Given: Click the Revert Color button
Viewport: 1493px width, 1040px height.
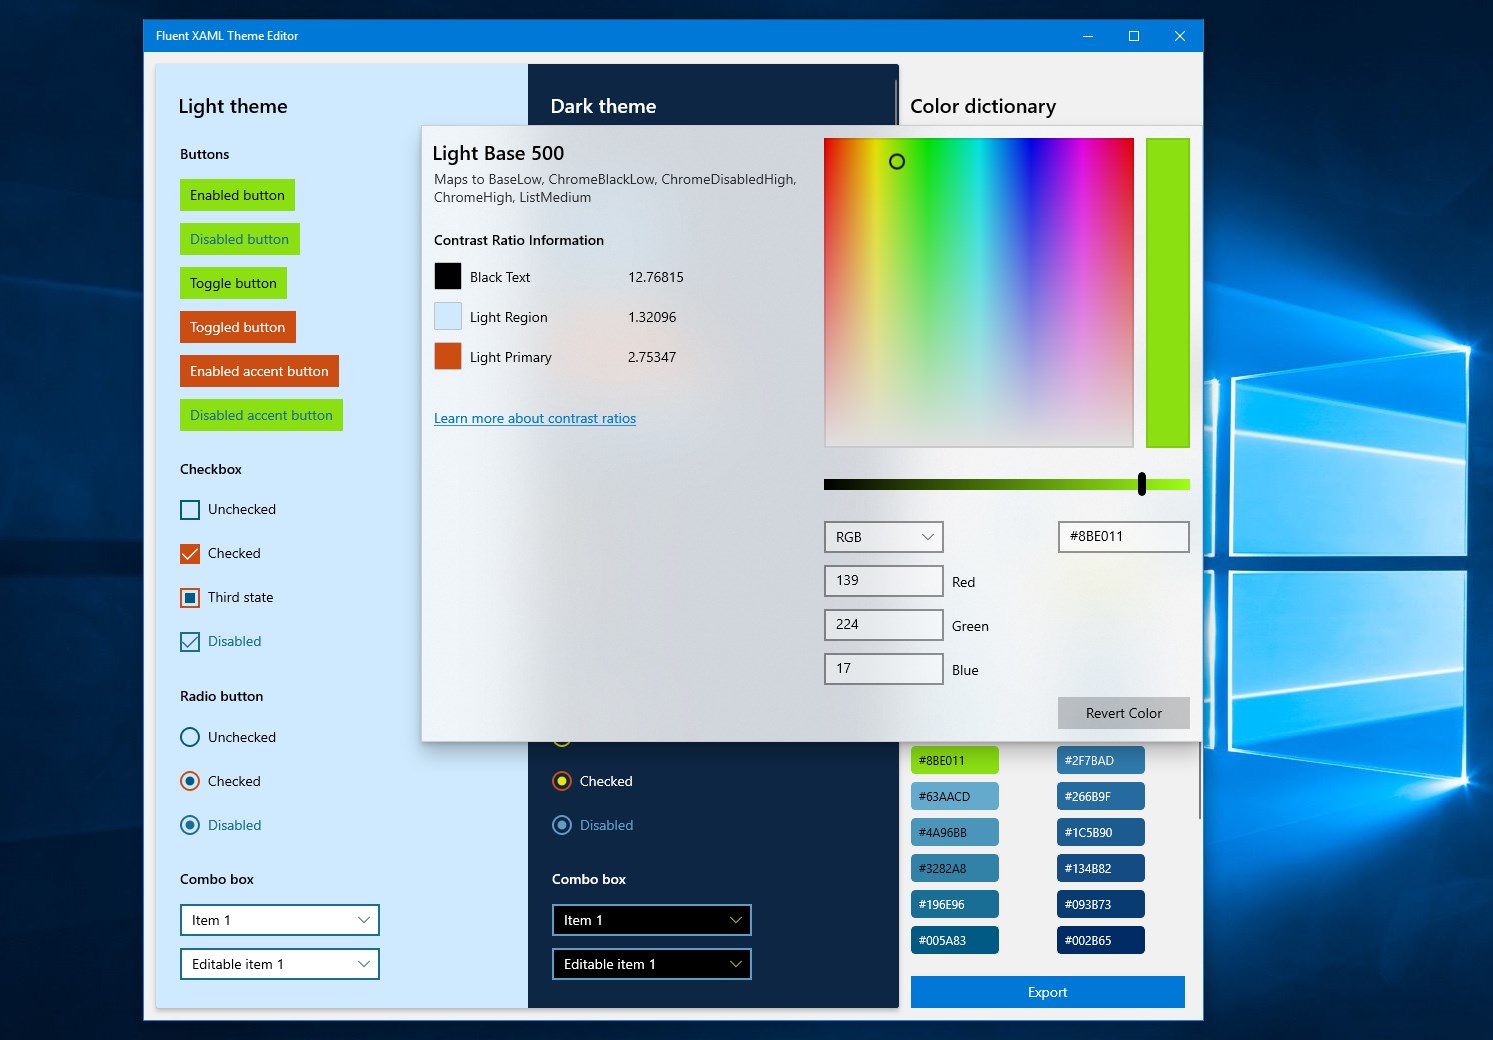Looking at the screenshot, I should [1123, 712].
